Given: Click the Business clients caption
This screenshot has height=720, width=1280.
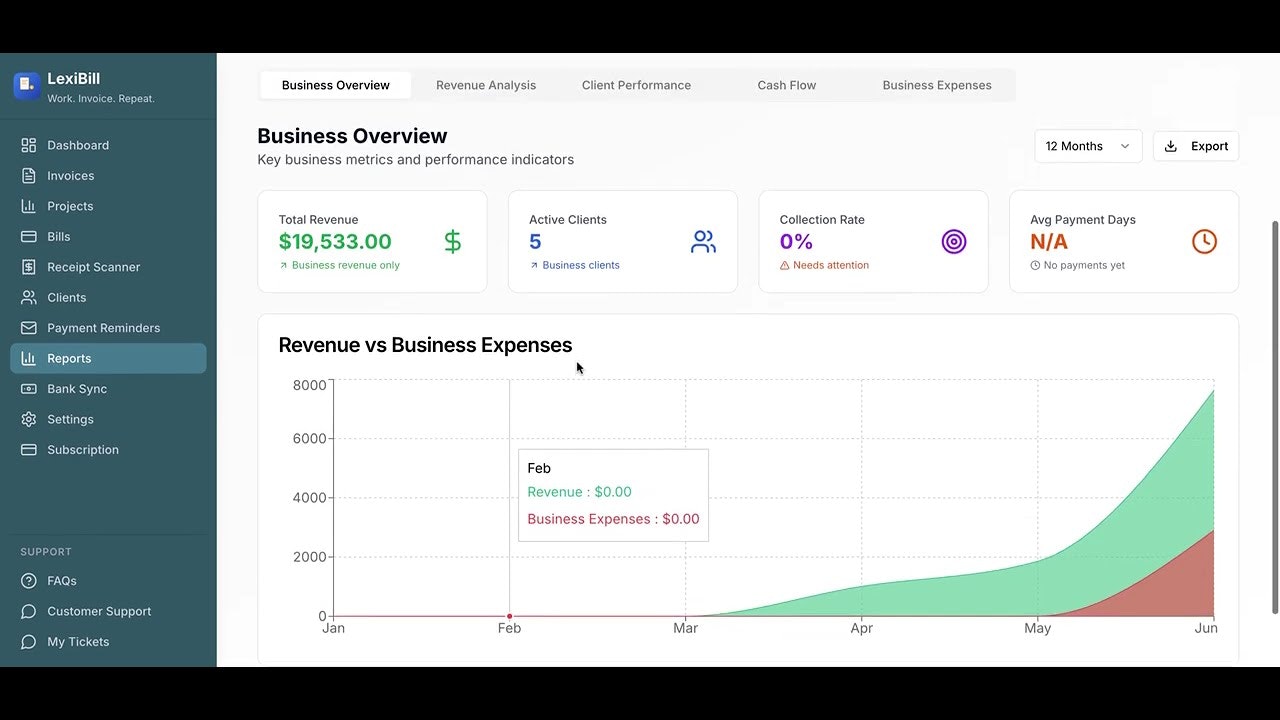Looking at the screenshot, I should [581, 266].
